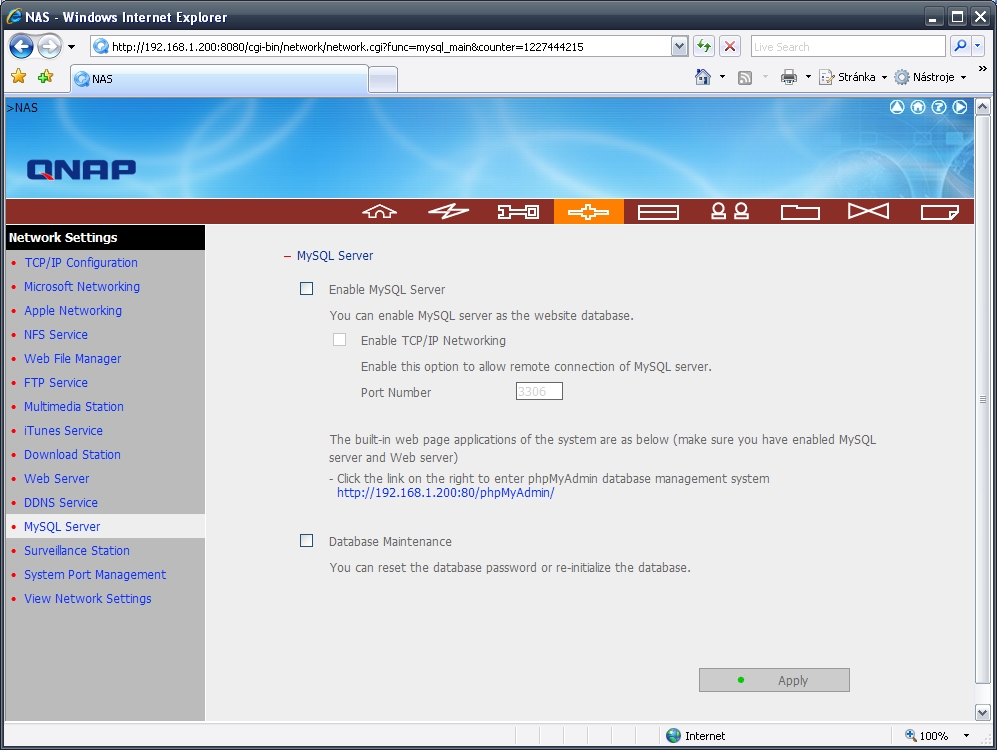Go back with the browser Back button

(22, 46)
